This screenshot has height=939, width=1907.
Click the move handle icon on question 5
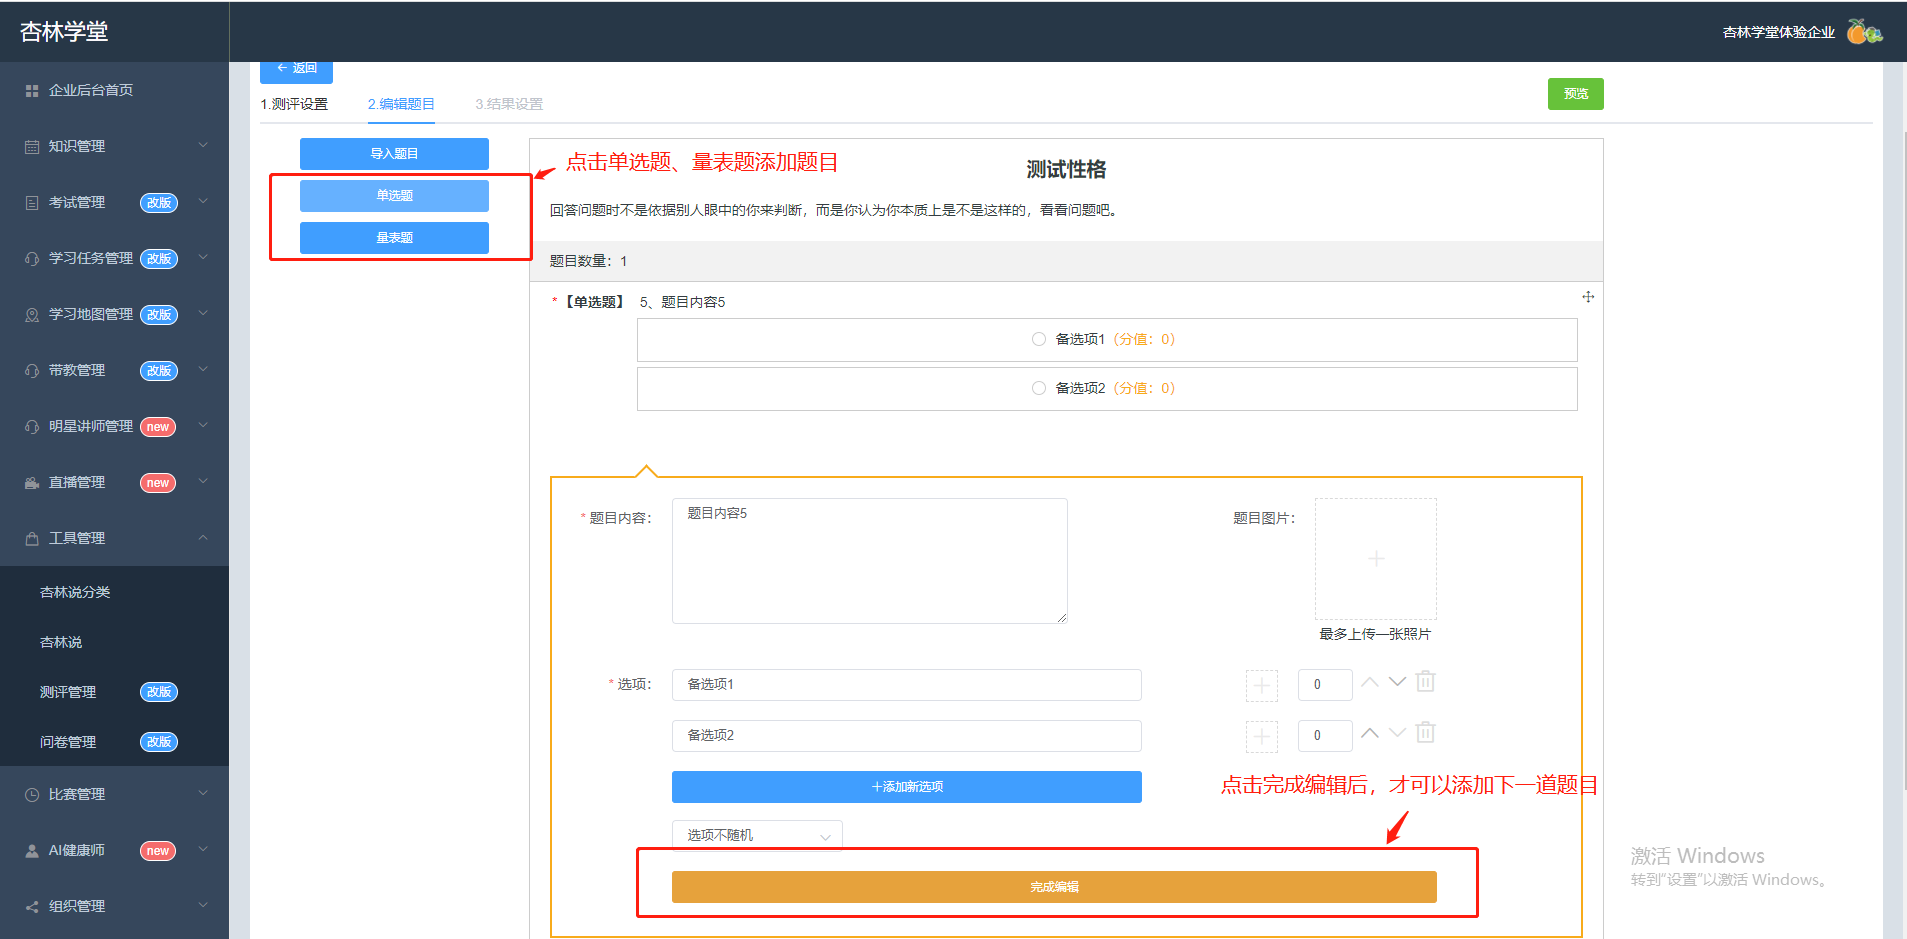pos(1588,297)
